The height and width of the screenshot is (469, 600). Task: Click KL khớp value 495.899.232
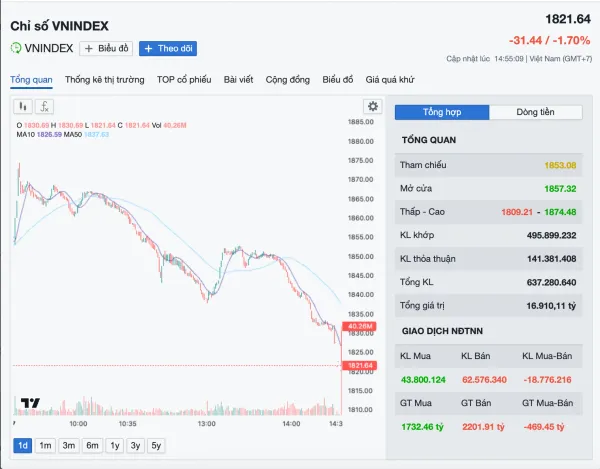tap(551, 235)
